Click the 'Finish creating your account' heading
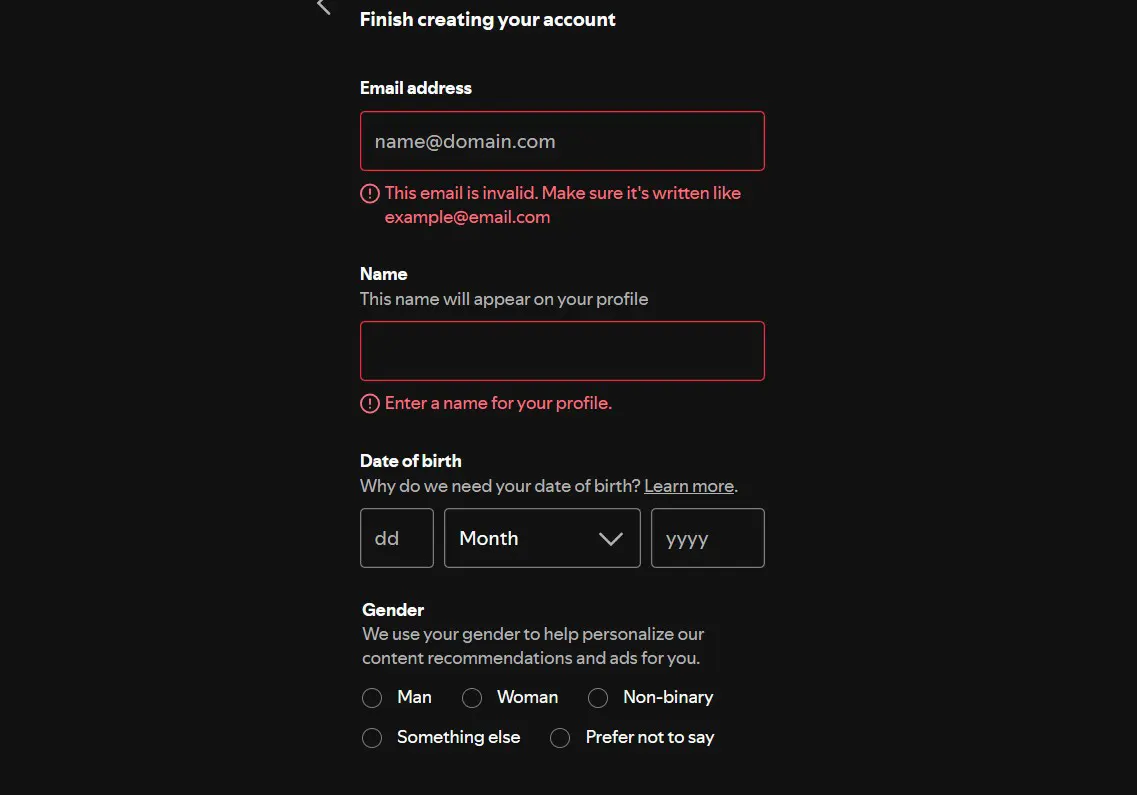 (488, 19)
